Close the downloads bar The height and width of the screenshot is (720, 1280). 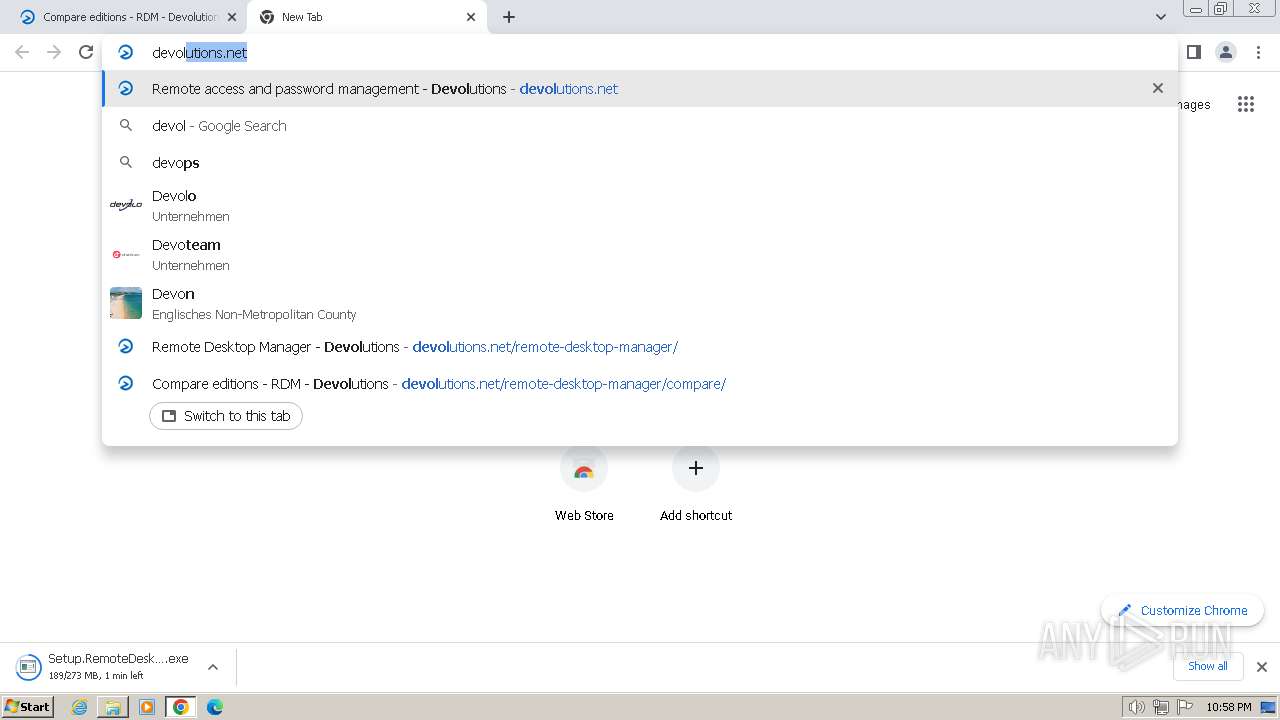pos(1262,667)
